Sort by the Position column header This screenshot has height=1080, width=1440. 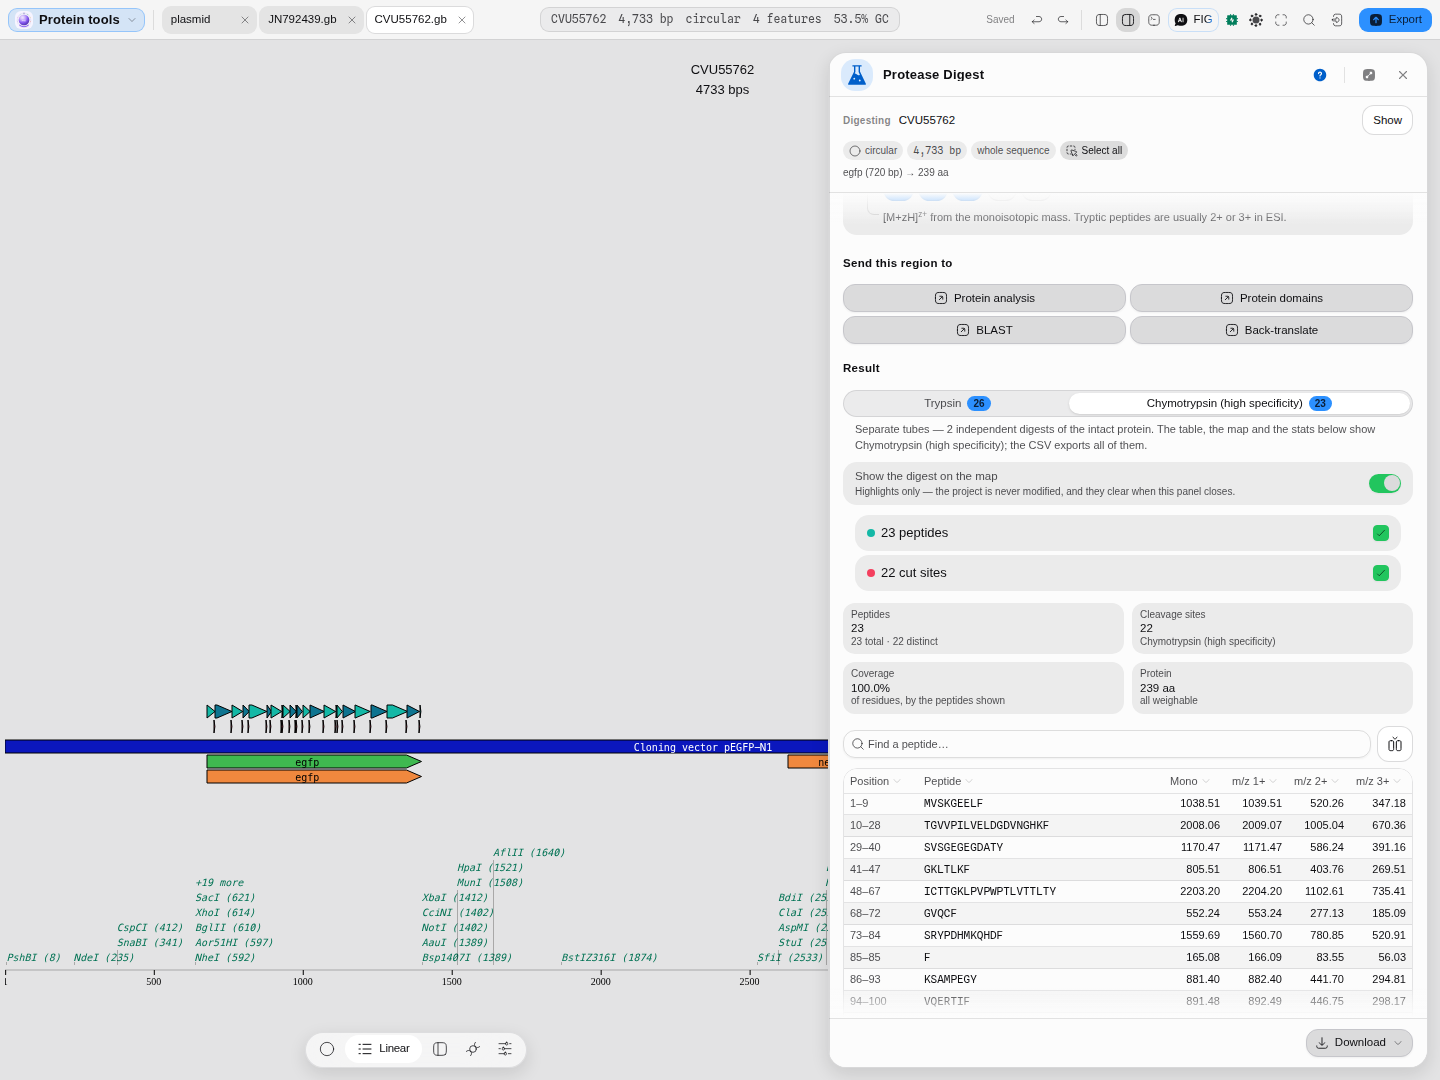click(x=875, y=781)
